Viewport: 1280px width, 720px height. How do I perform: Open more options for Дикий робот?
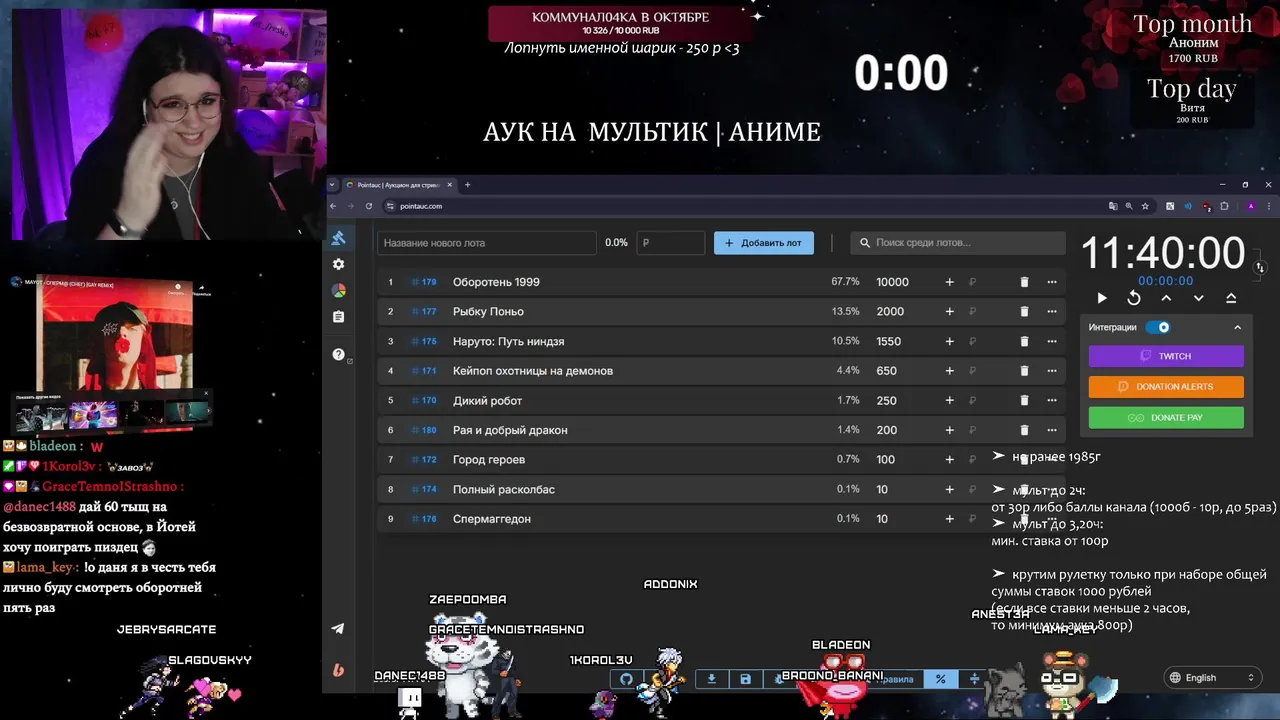[x=1052, y=401]
